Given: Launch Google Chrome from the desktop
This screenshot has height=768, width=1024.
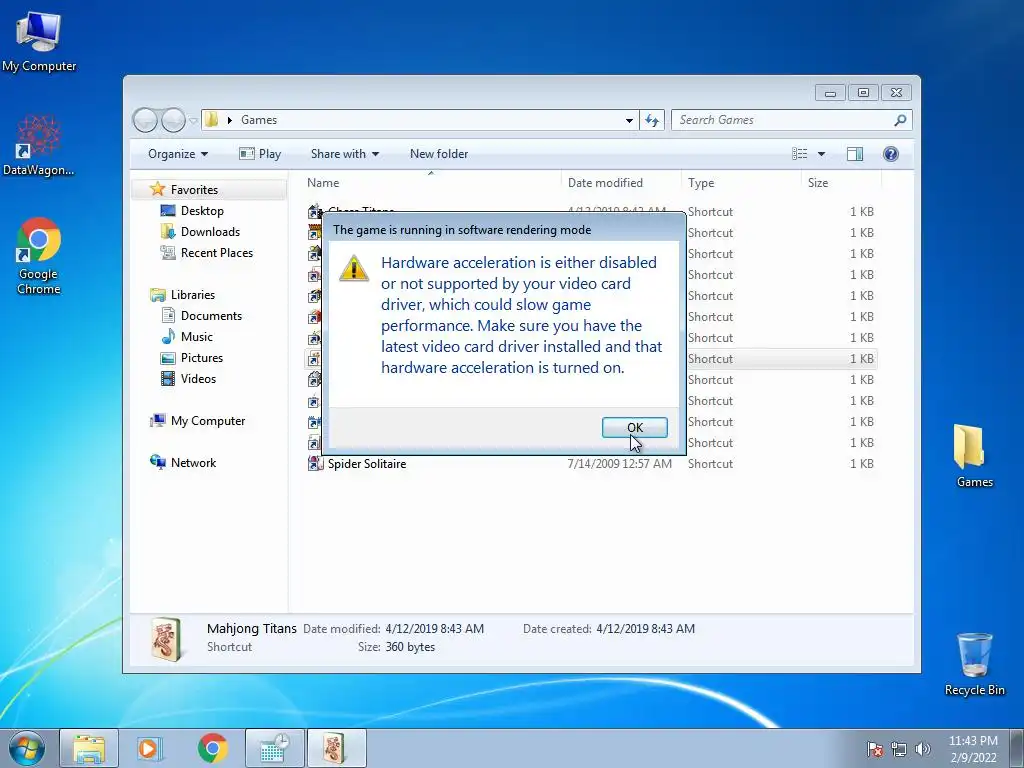Looking at the screenshot, I should point(39,256).
